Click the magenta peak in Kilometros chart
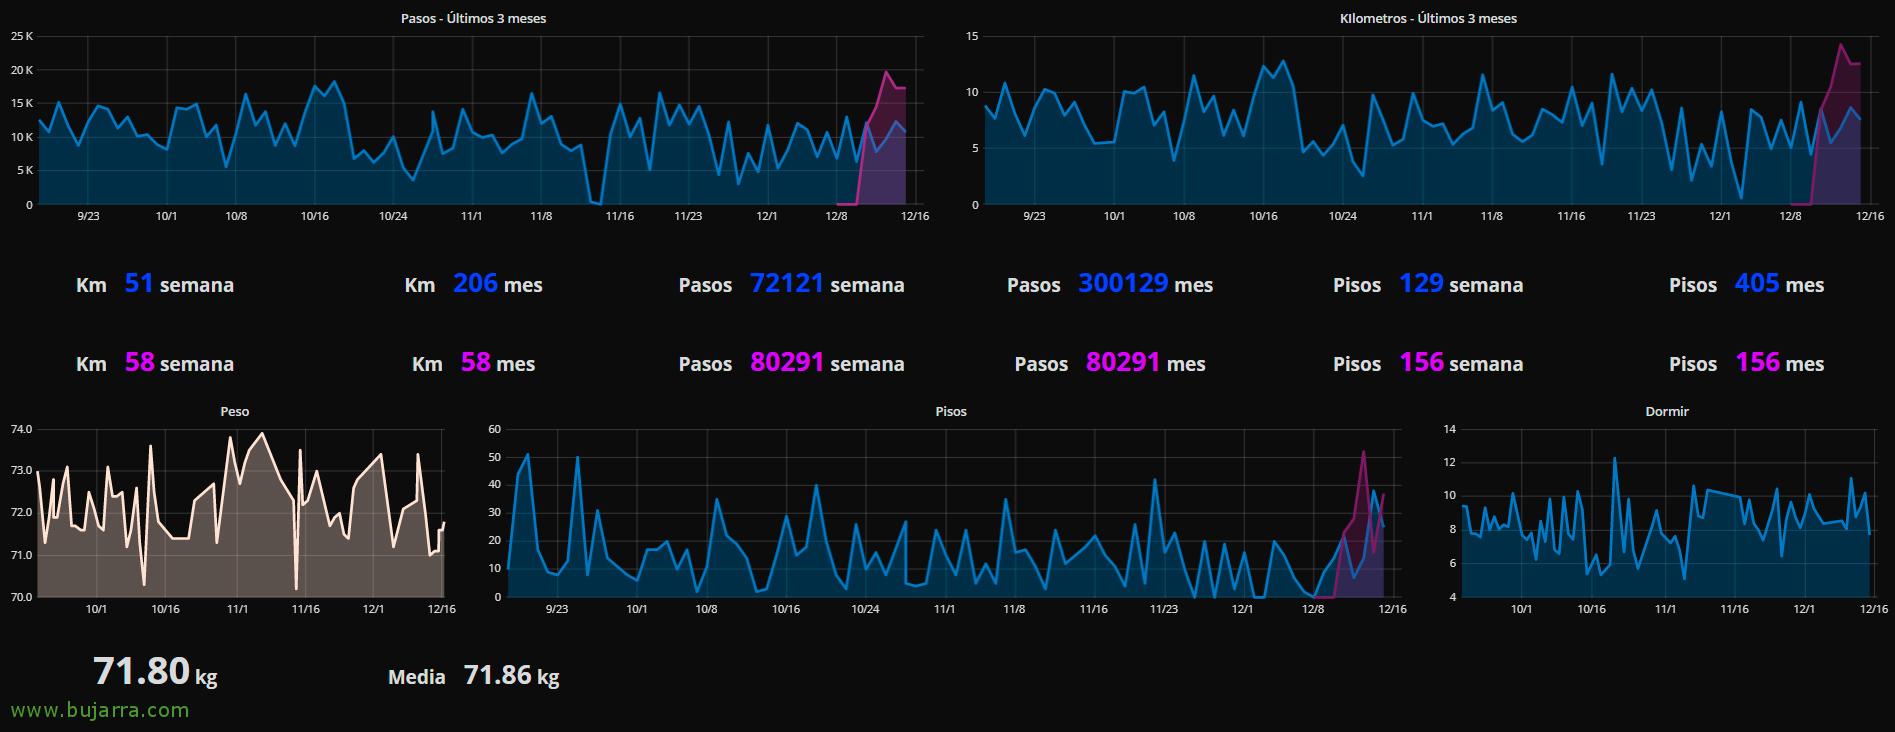 [1840, 44]
